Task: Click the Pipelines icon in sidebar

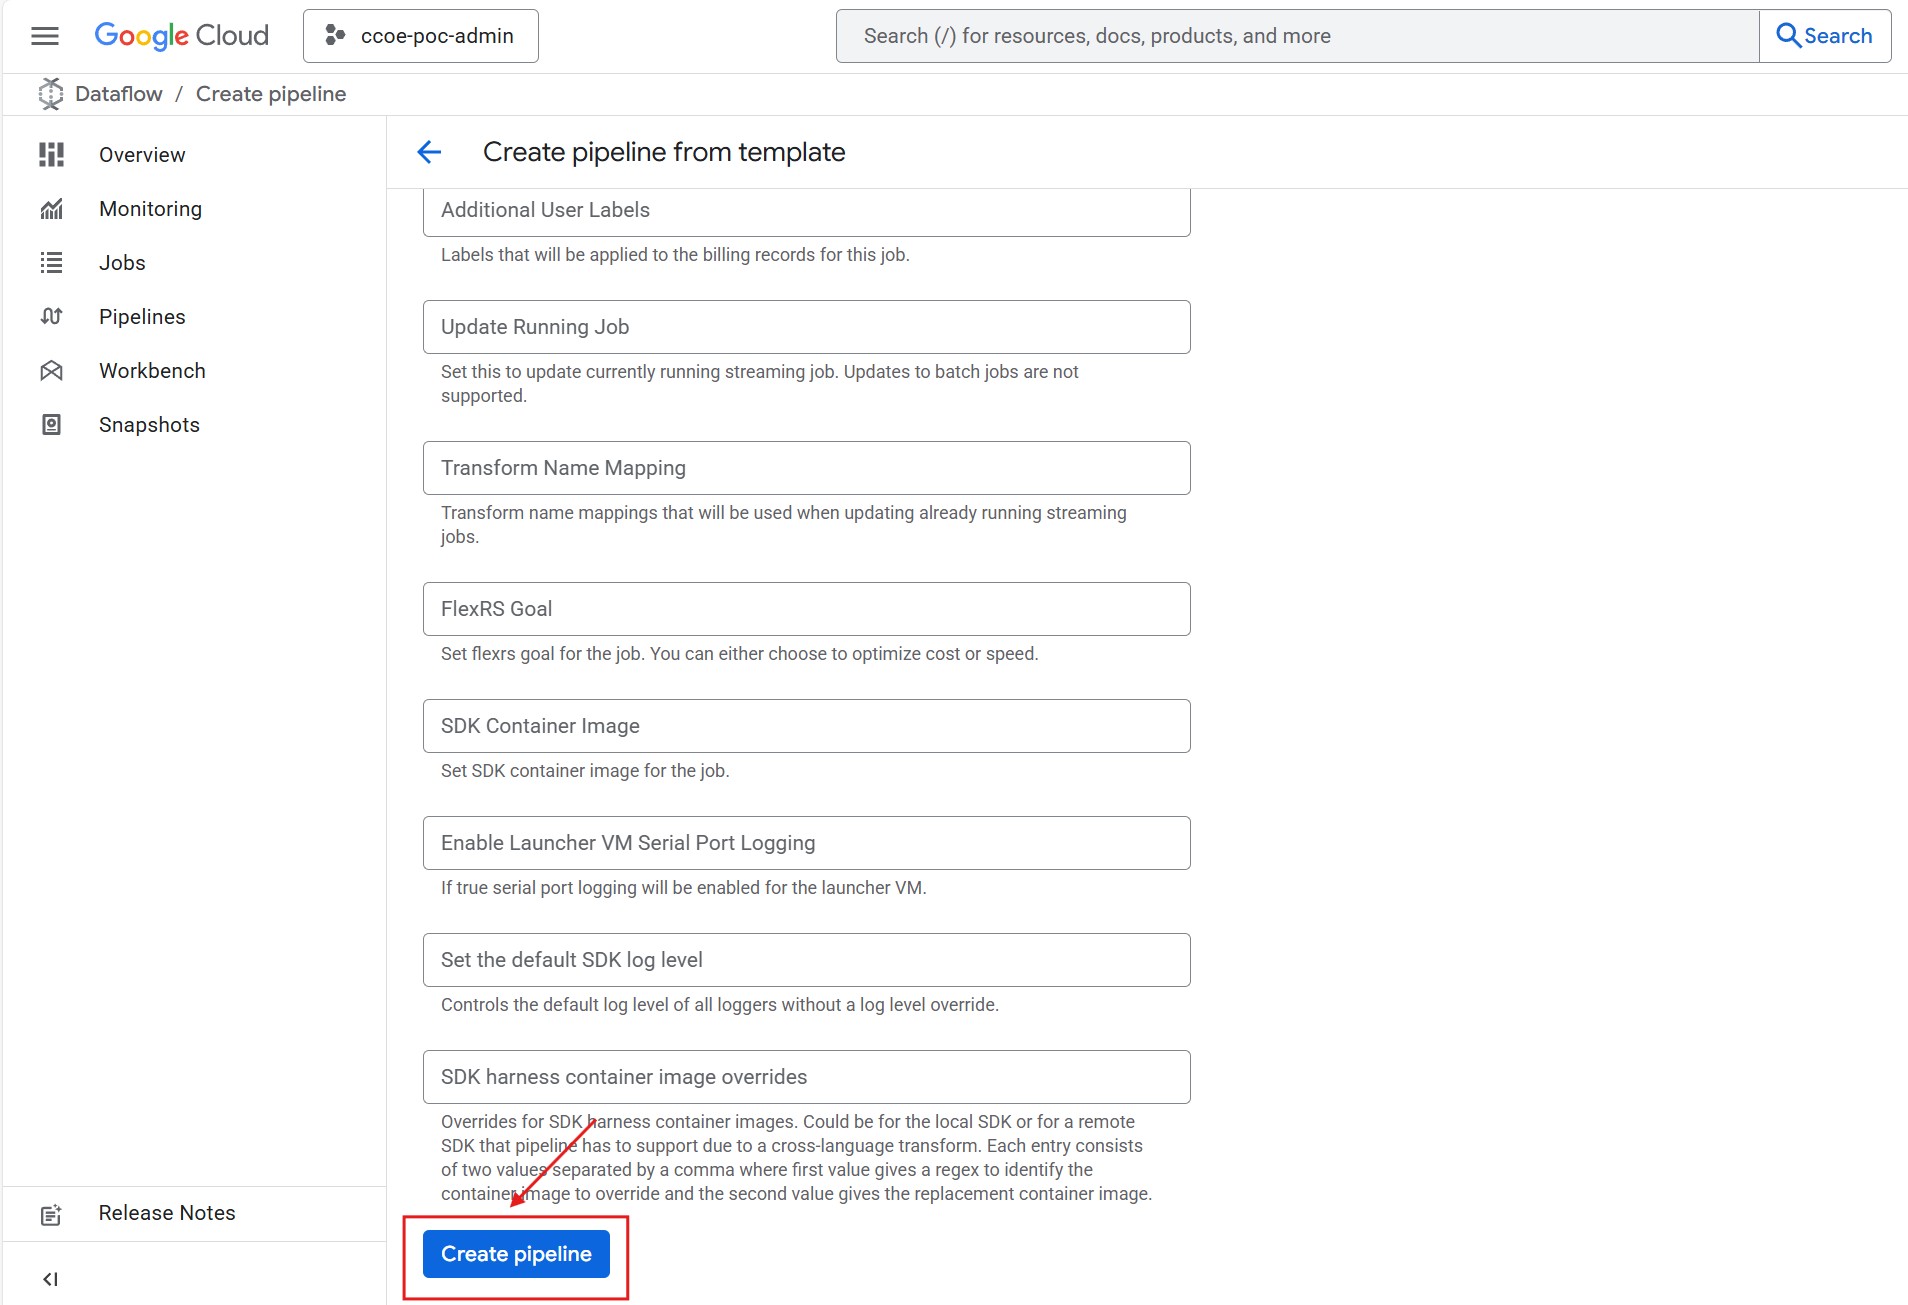Action: pos(51,317)
